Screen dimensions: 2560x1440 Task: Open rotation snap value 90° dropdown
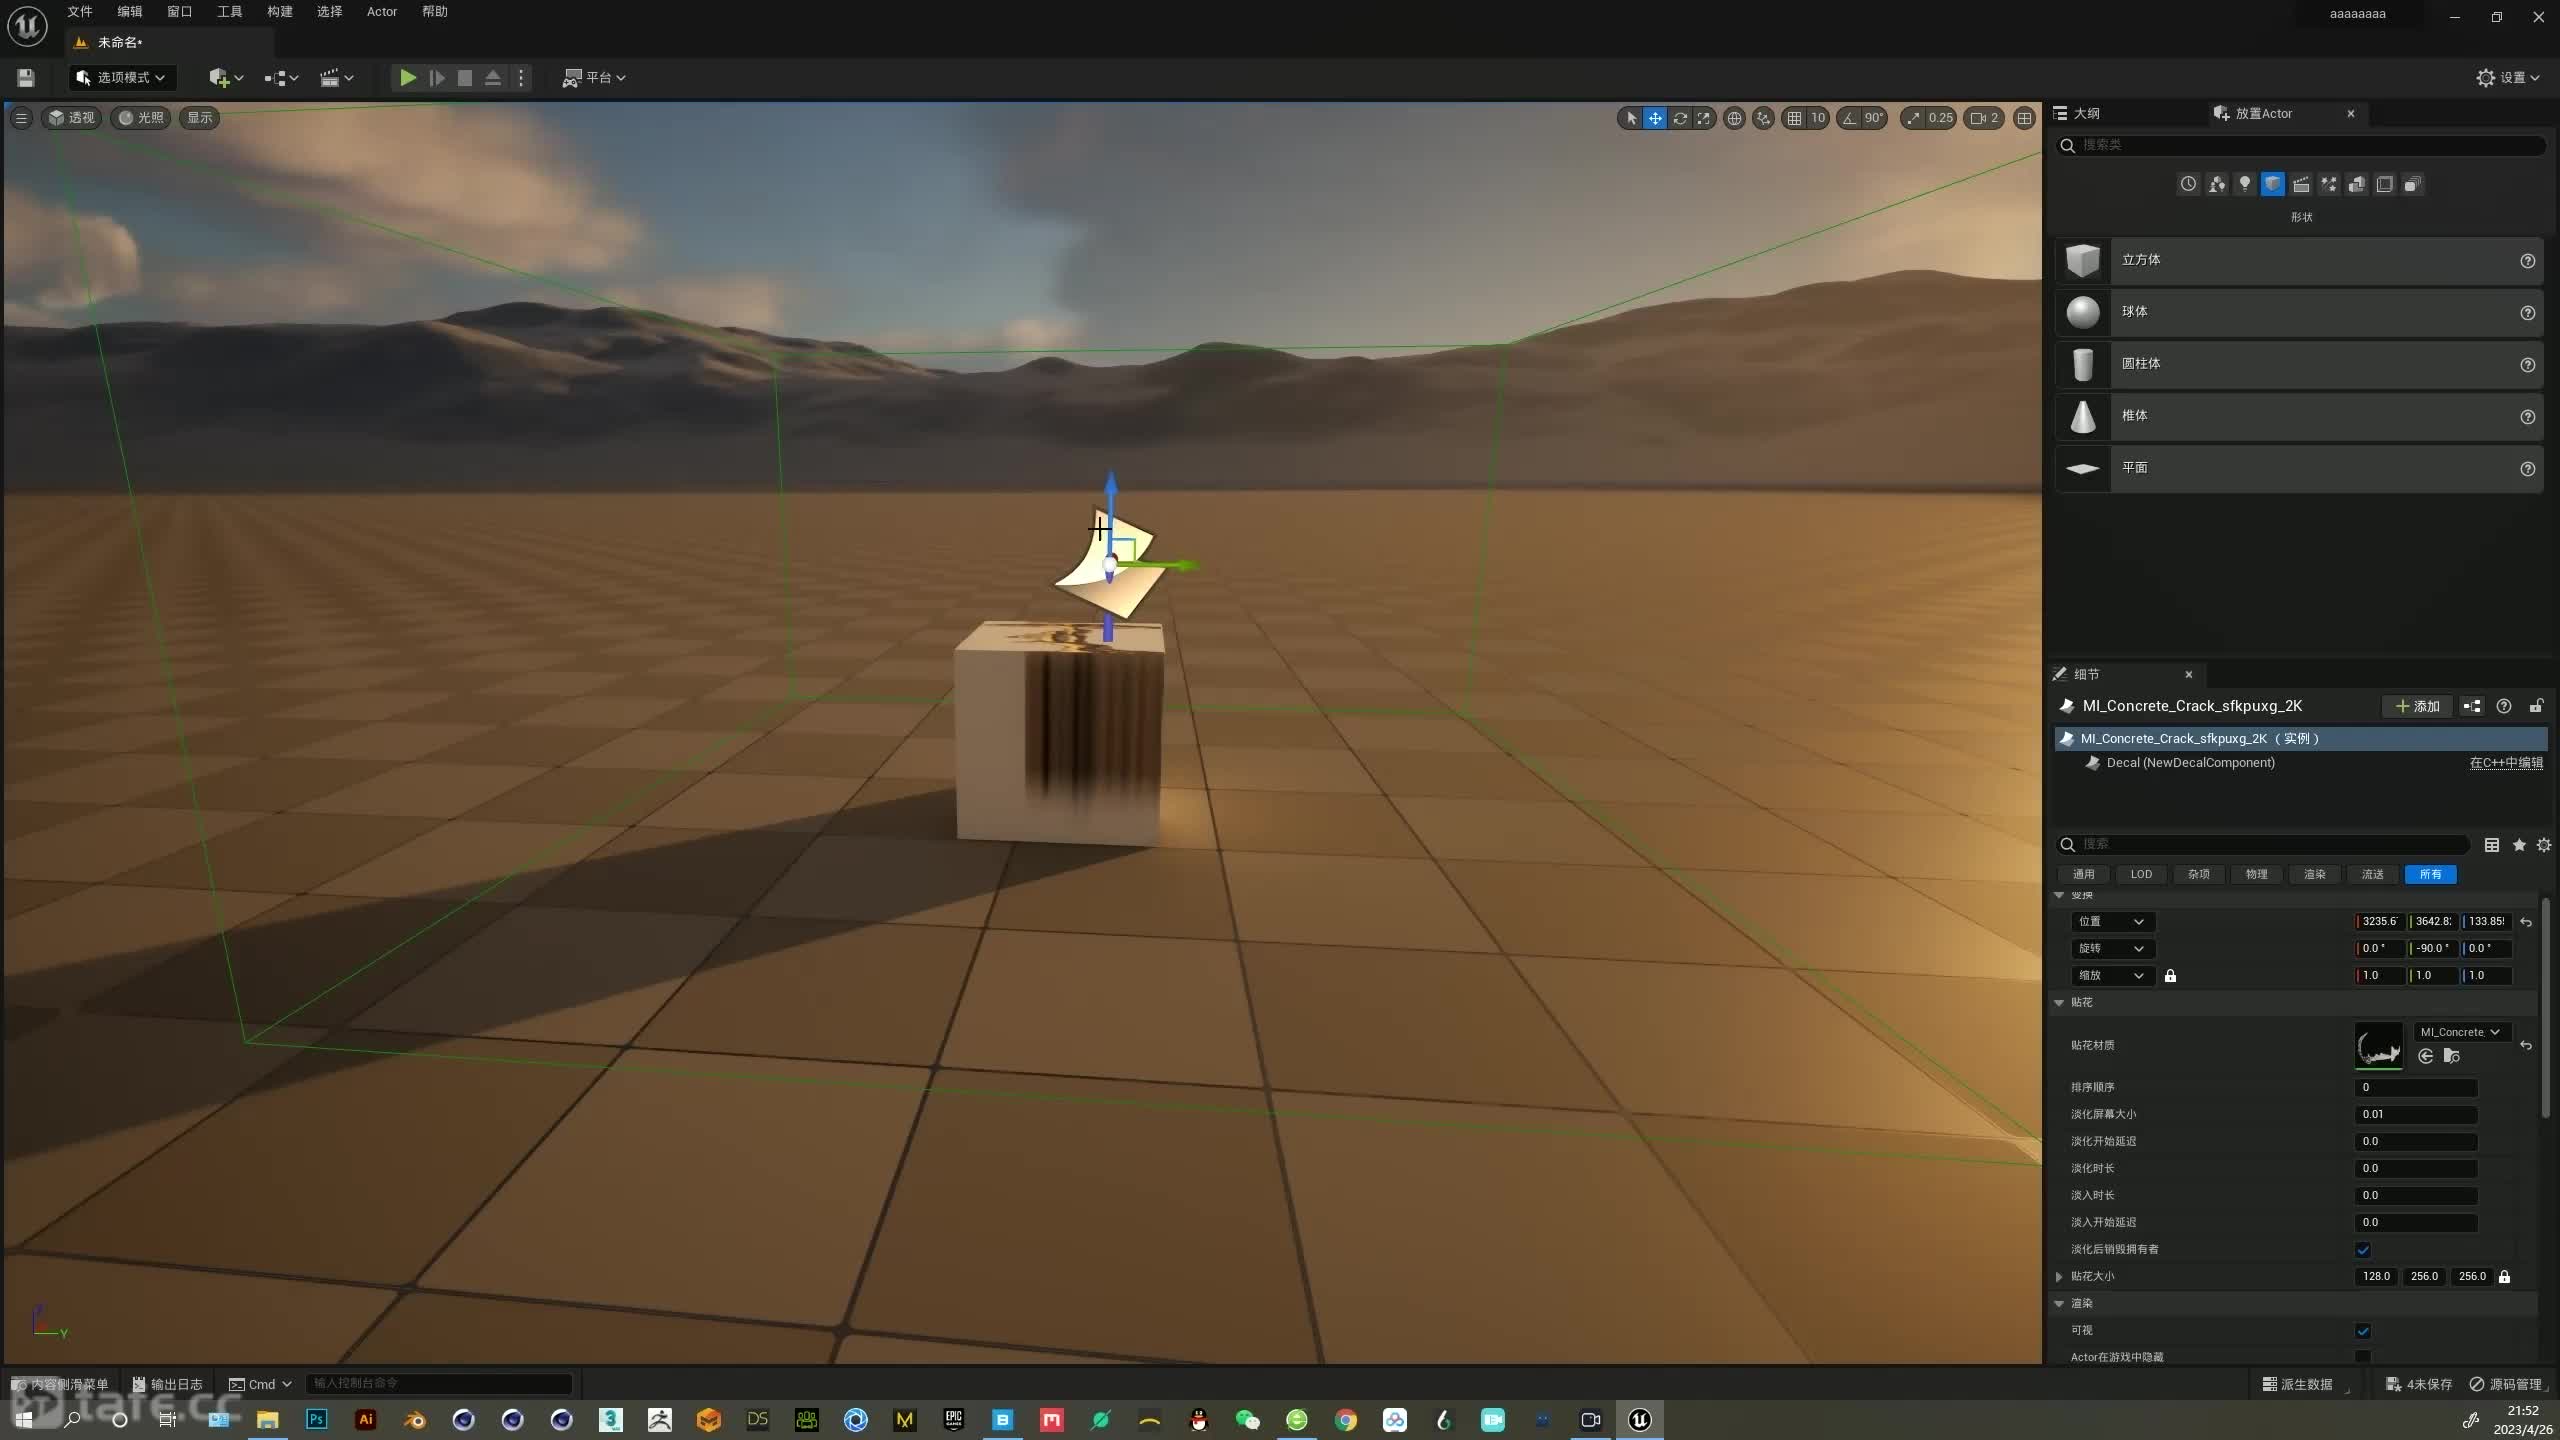point(1874,118)
